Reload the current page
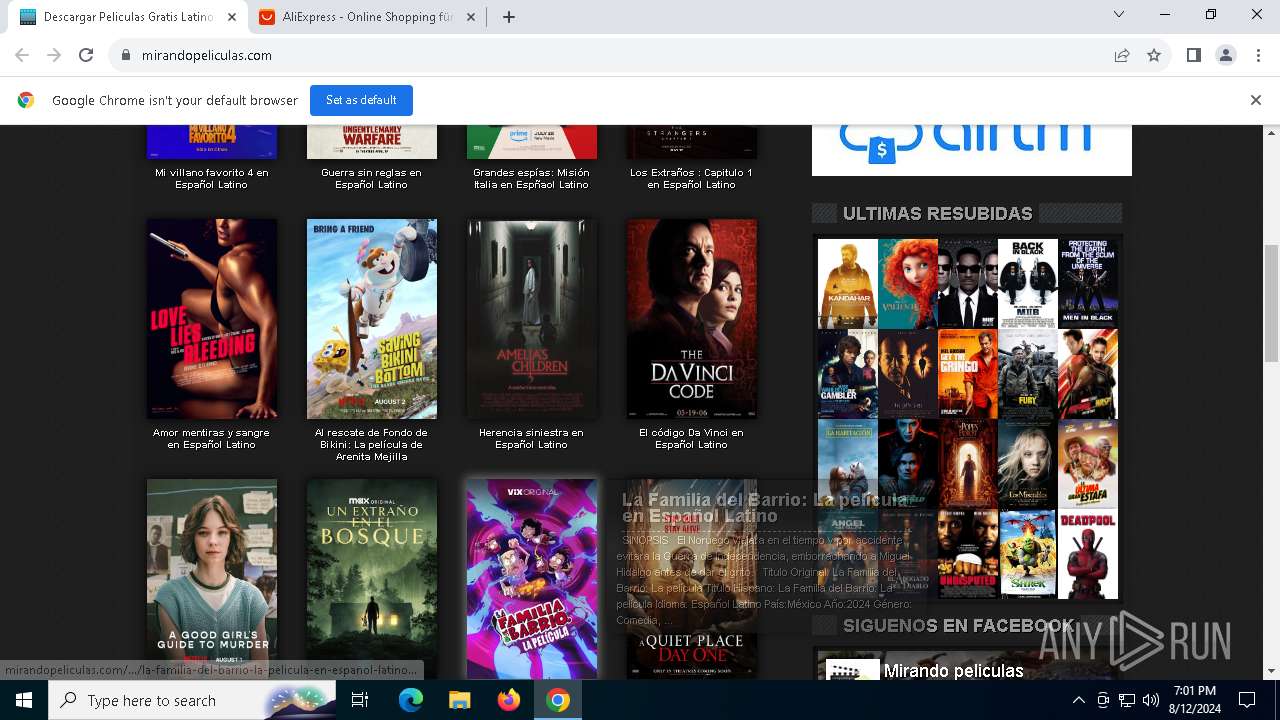Image resolution: width=1280 pixels, height=720 pixels. (86, 55)
